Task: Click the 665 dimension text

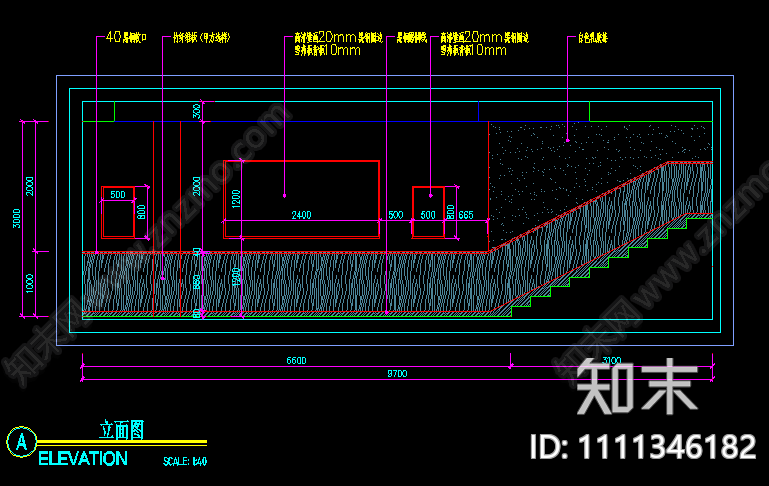Action: (x=466, y=215)
